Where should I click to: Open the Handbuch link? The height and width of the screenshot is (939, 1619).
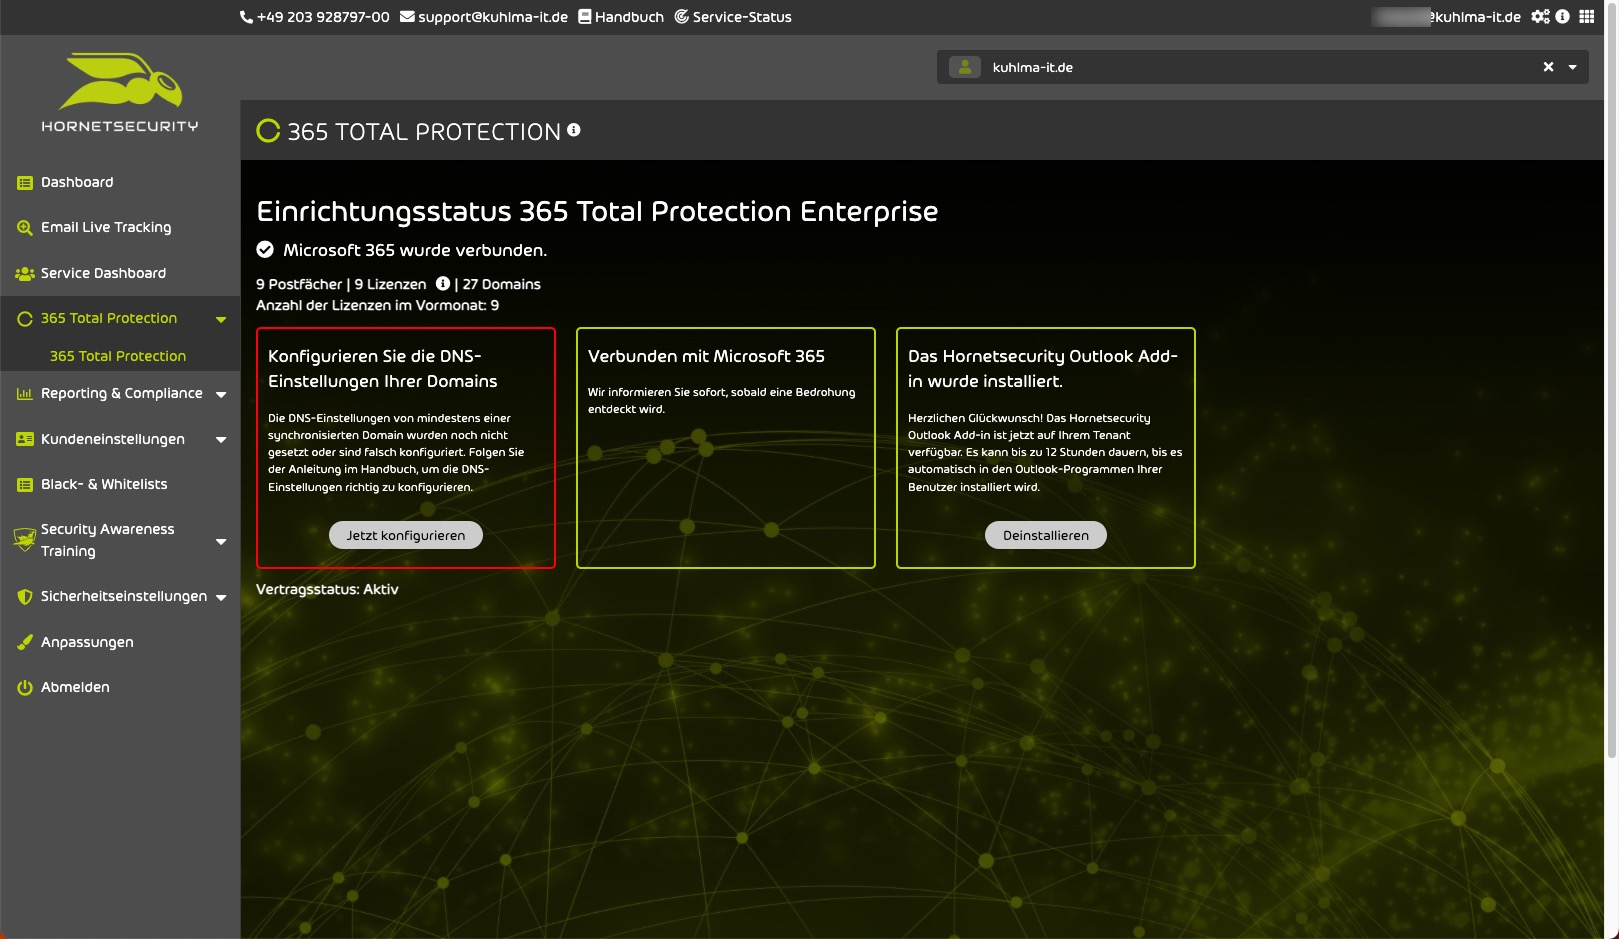point(629,17)
